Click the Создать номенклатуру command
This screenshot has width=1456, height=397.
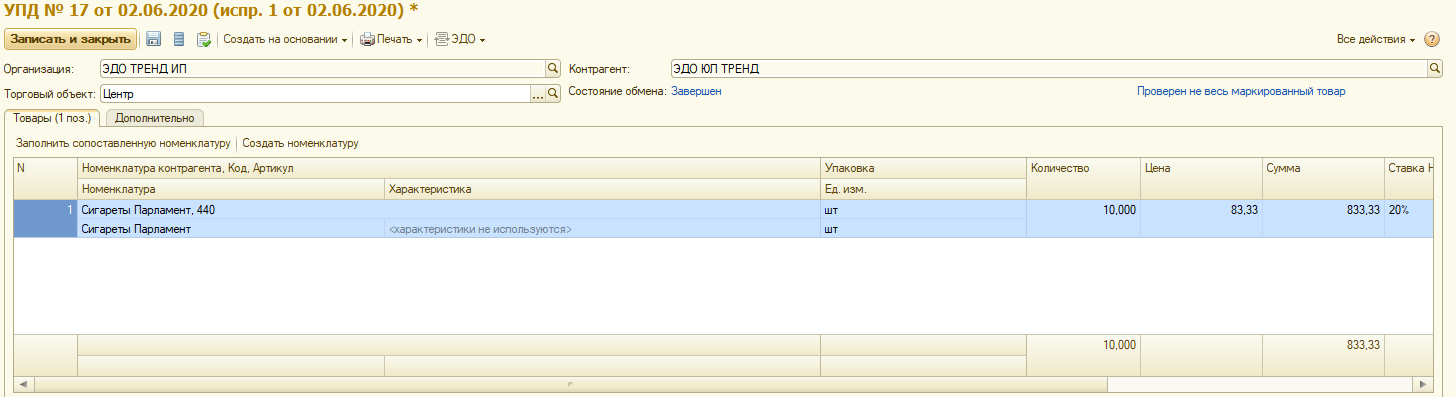coord(300,143)
